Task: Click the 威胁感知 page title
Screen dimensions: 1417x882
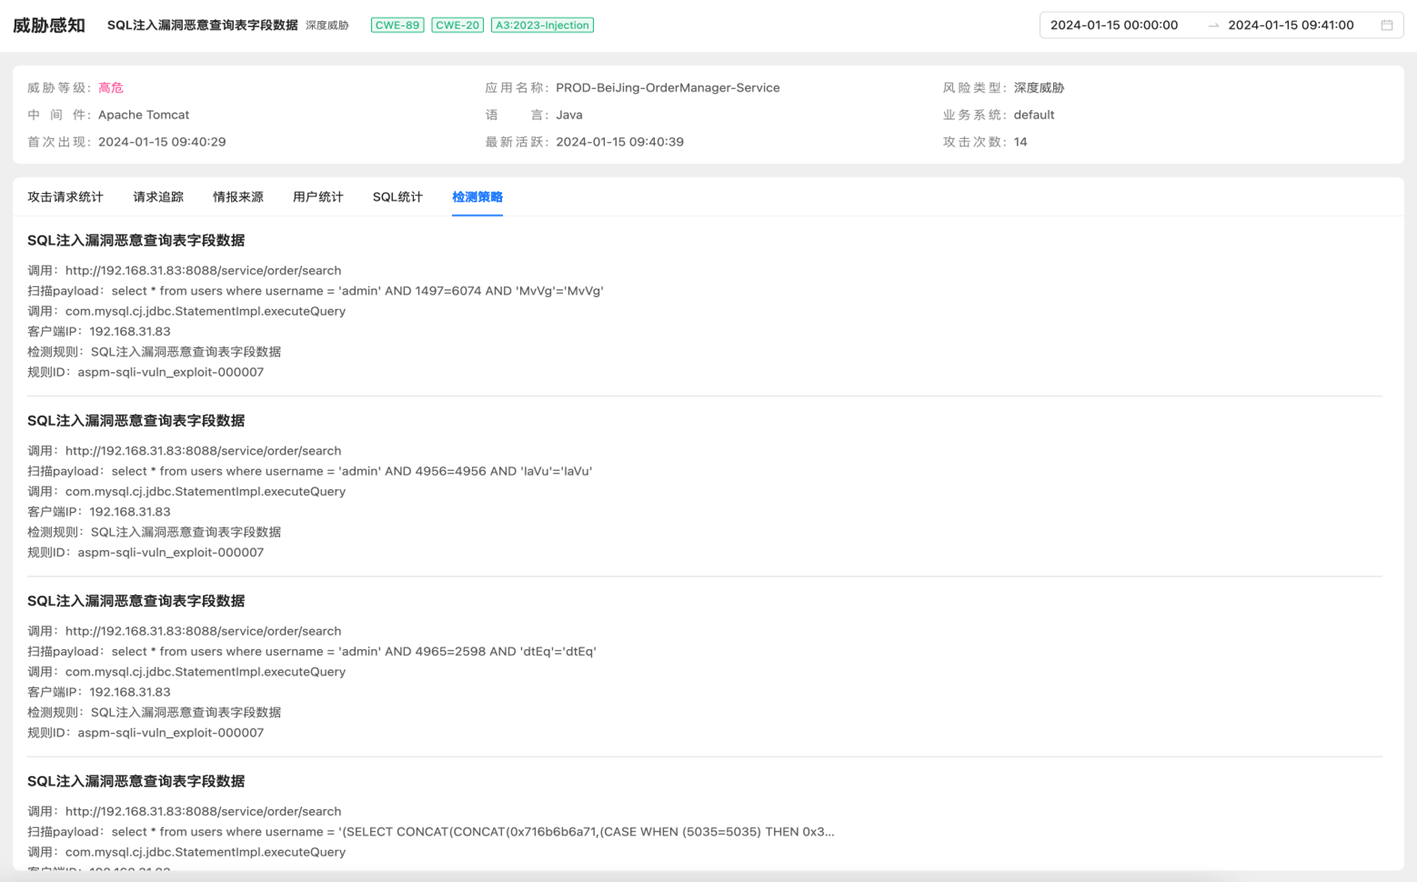Action: 49,25
